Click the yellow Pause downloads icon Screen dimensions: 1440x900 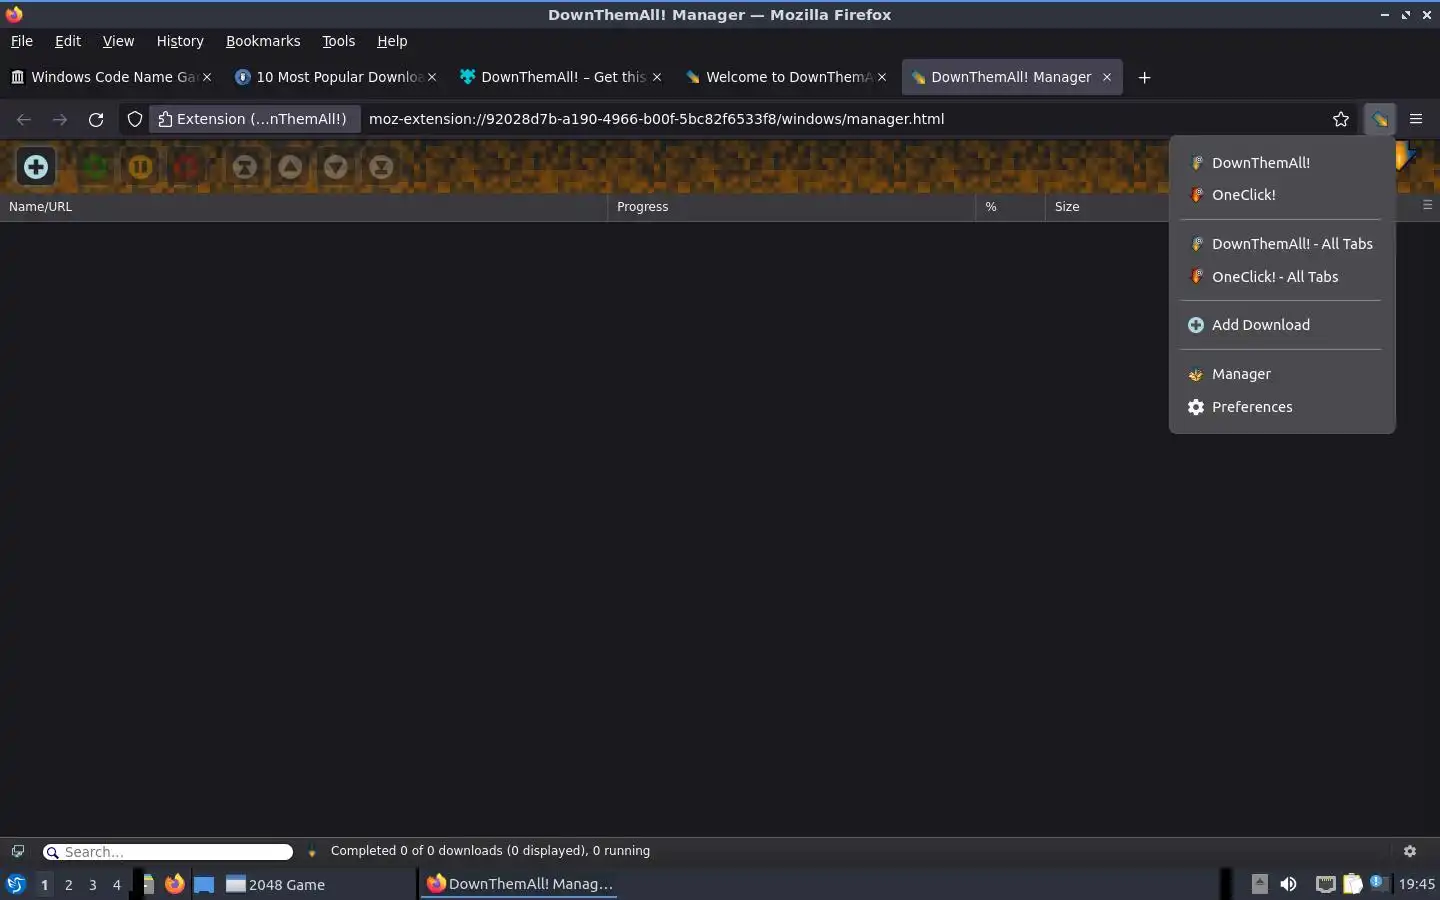pyautogui.click(x=140, y=167)
